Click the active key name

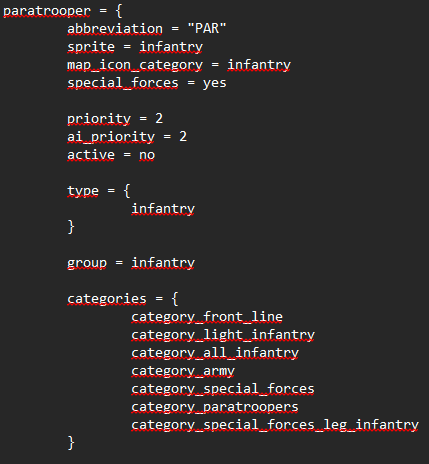(91, 155)
